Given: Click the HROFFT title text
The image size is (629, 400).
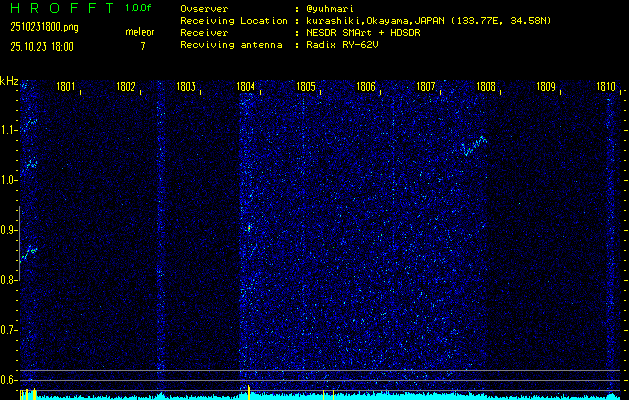Looking at the screenshot, I should click(62, 8).
